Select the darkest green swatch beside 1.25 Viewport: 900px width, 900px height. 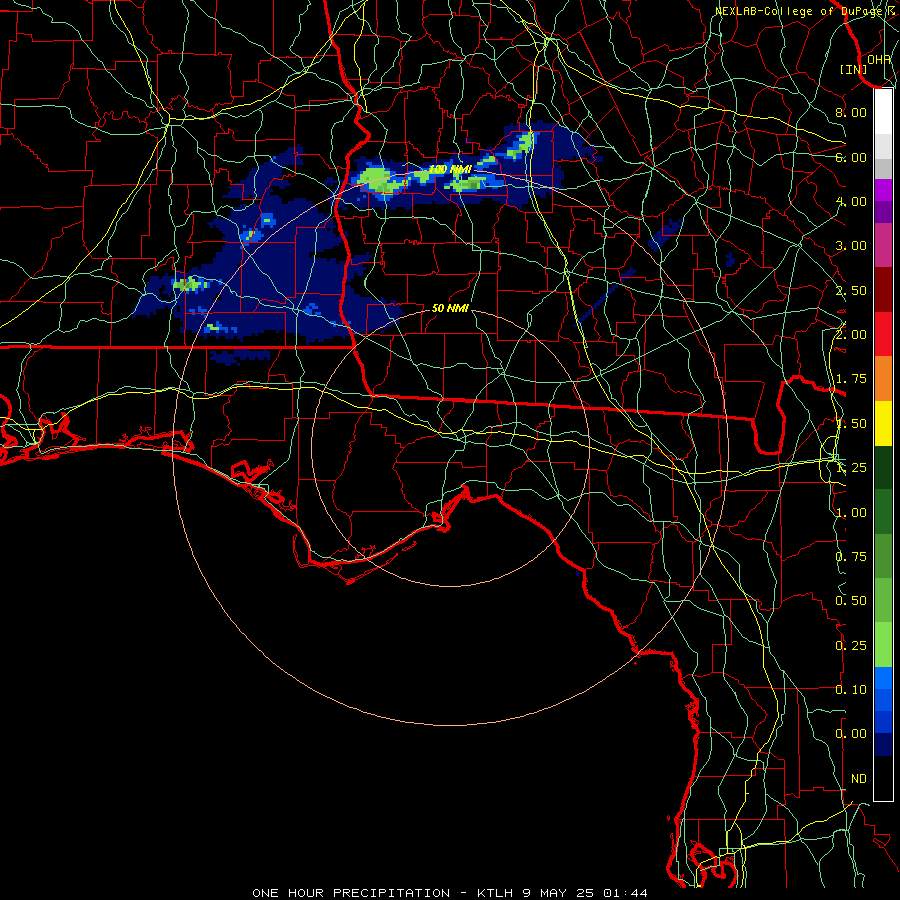click(883, 468)
